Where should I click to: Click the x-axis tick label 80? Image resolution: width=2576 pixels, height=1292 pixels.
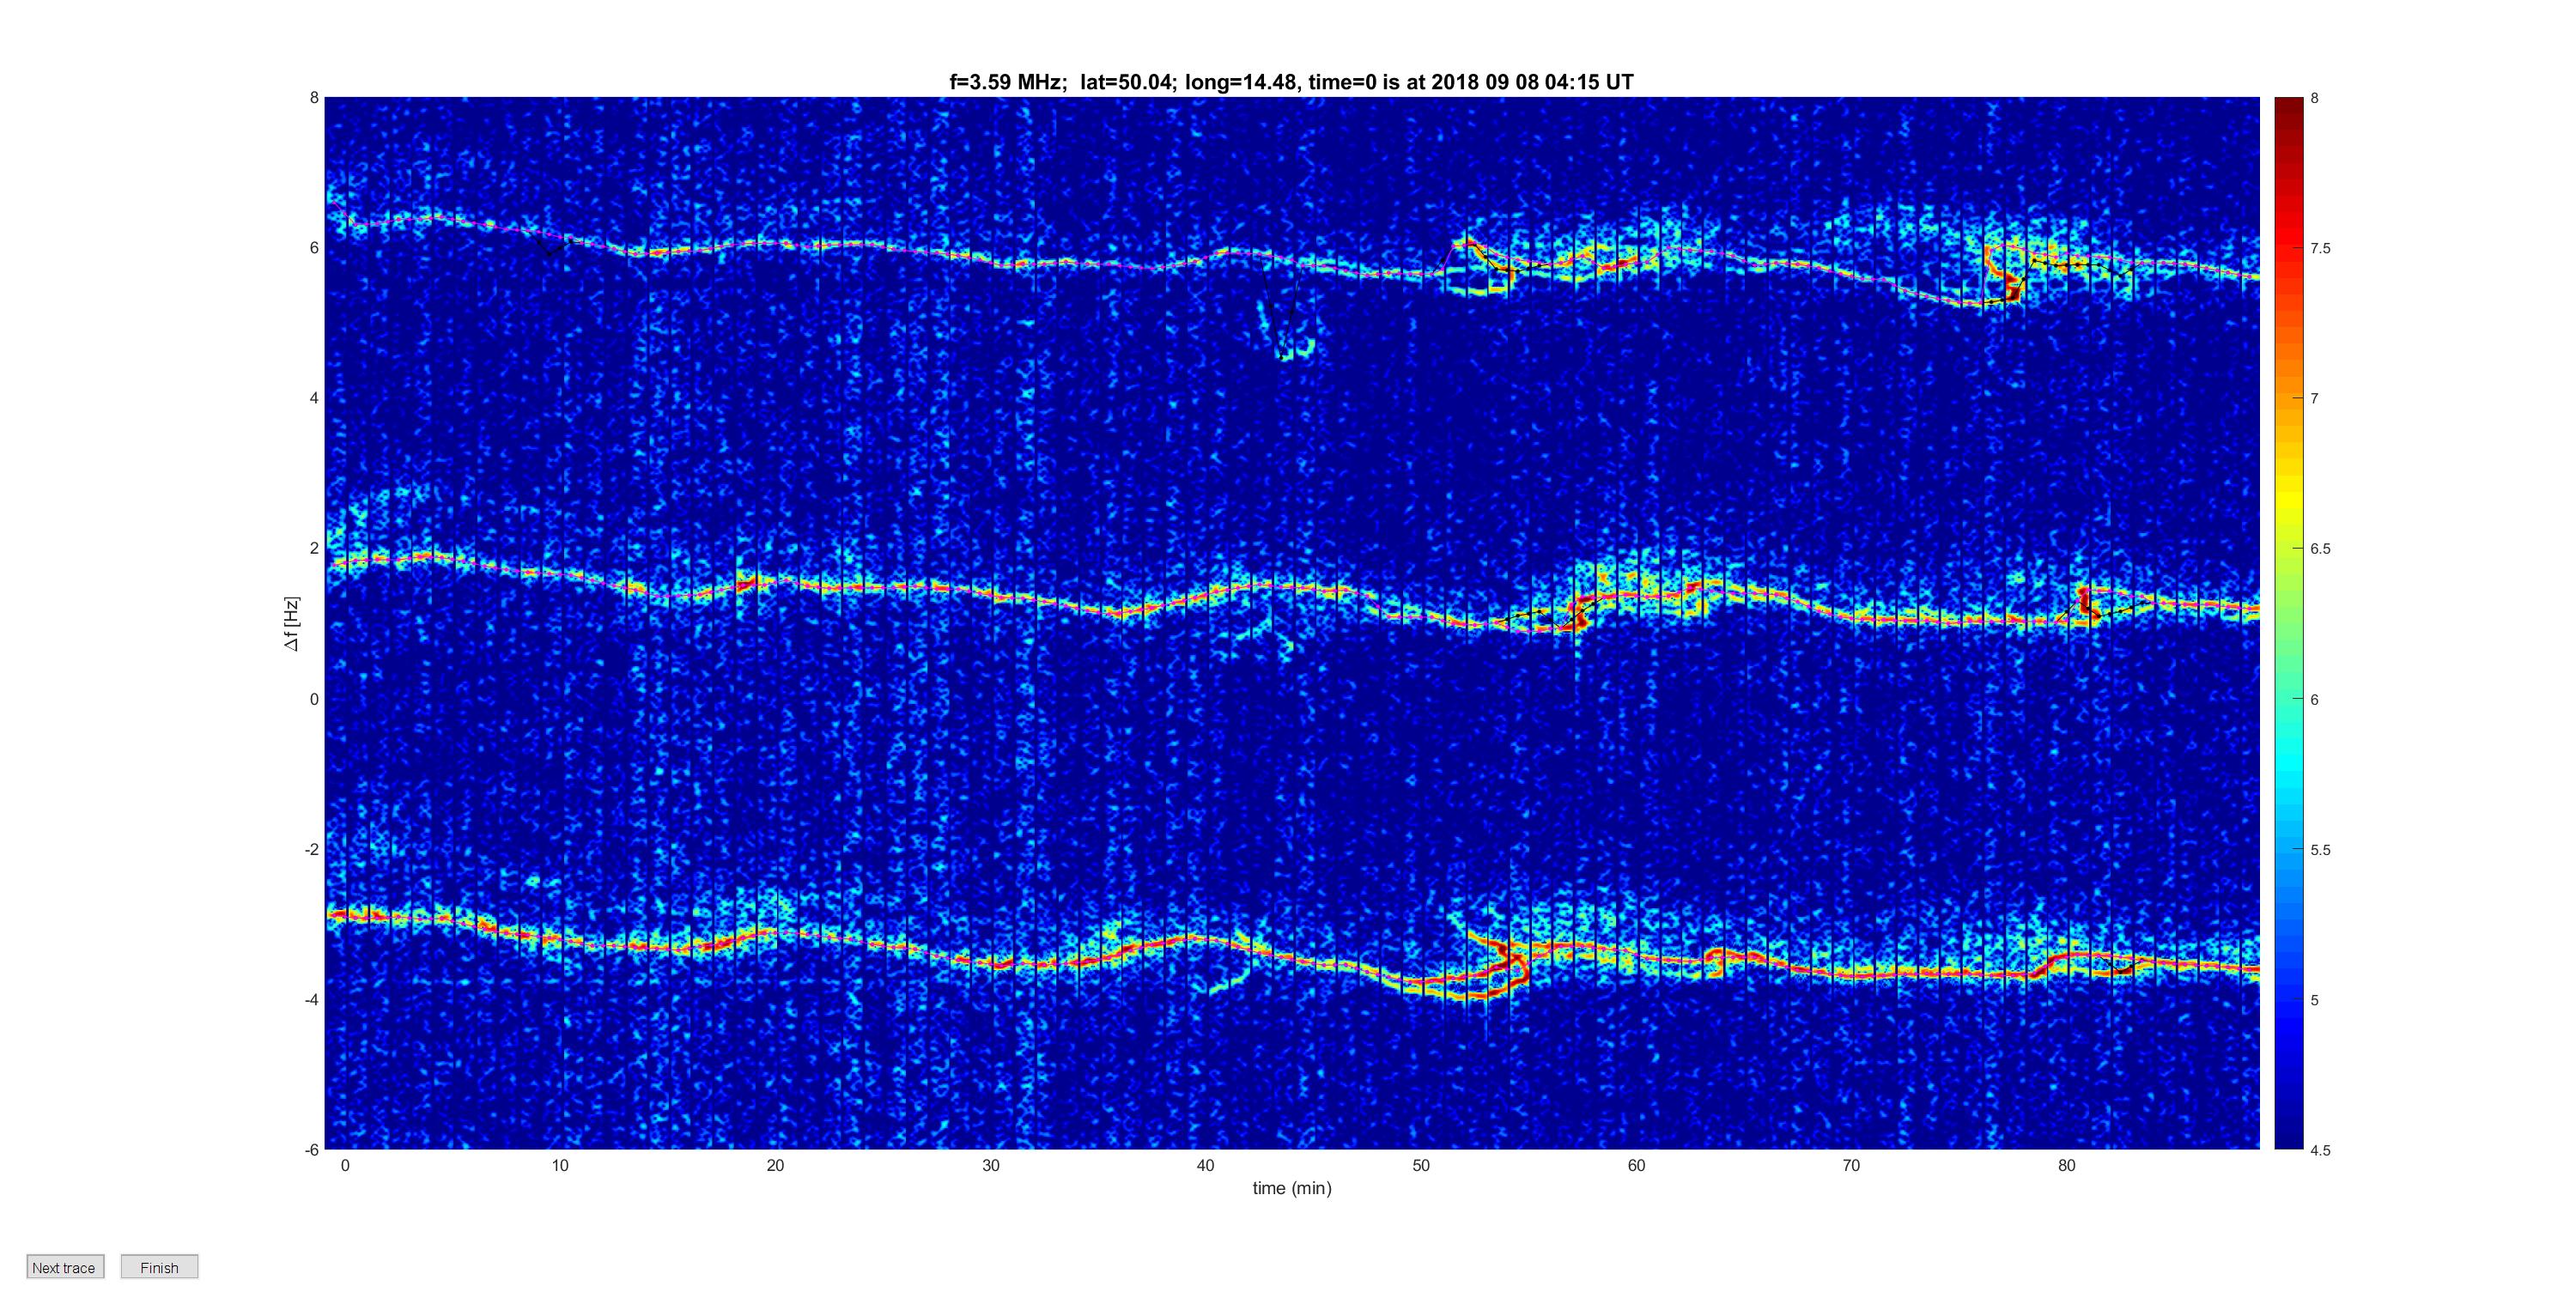click(2067, 1165)
